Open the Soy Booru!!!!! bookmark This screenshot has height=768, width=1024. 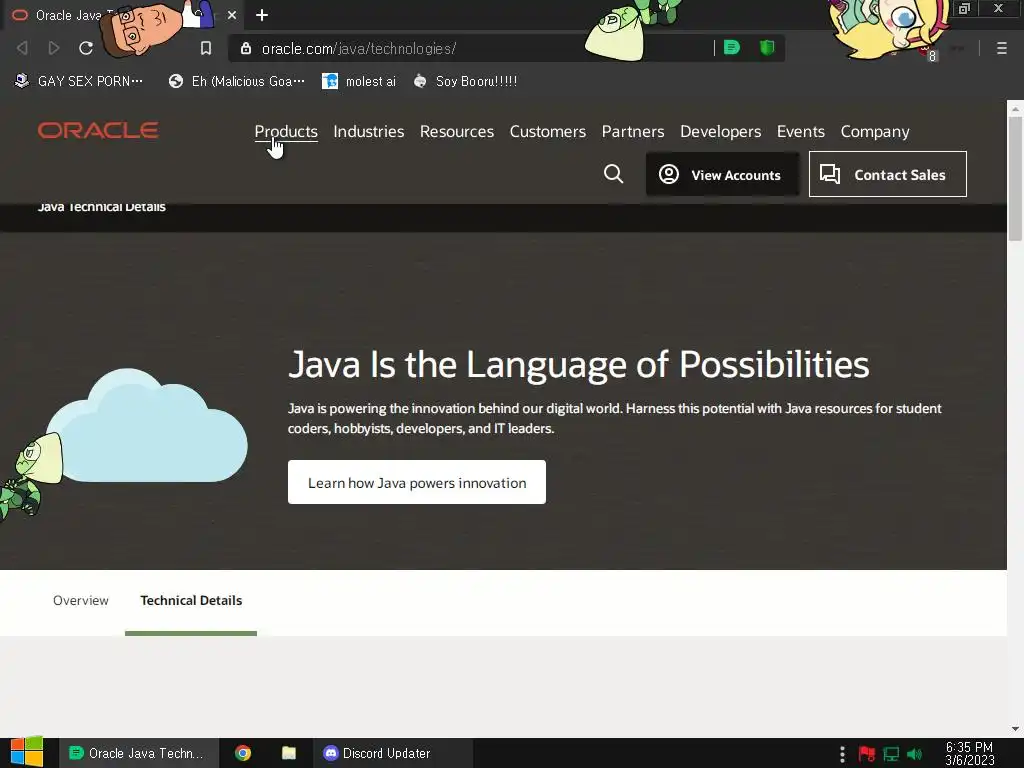pyautogui.click(x=466, y=81)
